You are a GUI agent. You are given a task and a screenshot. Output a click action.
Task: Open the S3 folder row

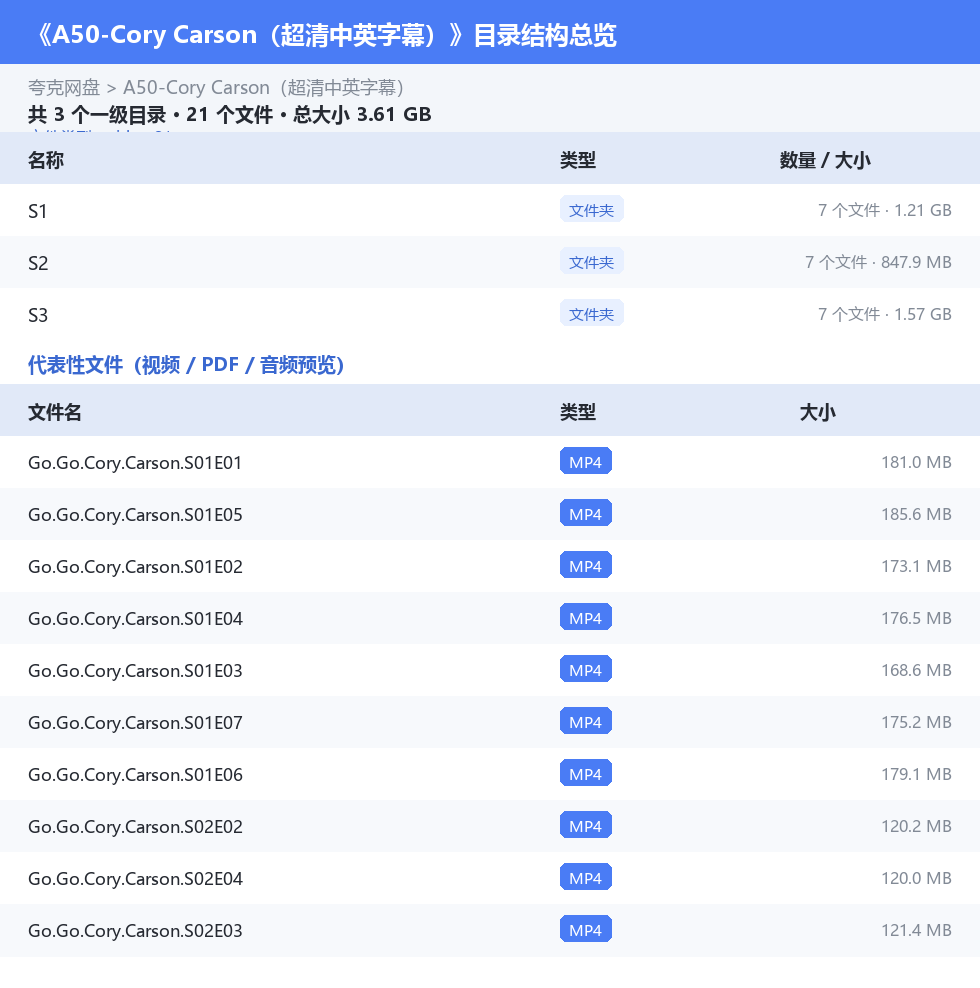pyautogui.click(x=490, y=314)
